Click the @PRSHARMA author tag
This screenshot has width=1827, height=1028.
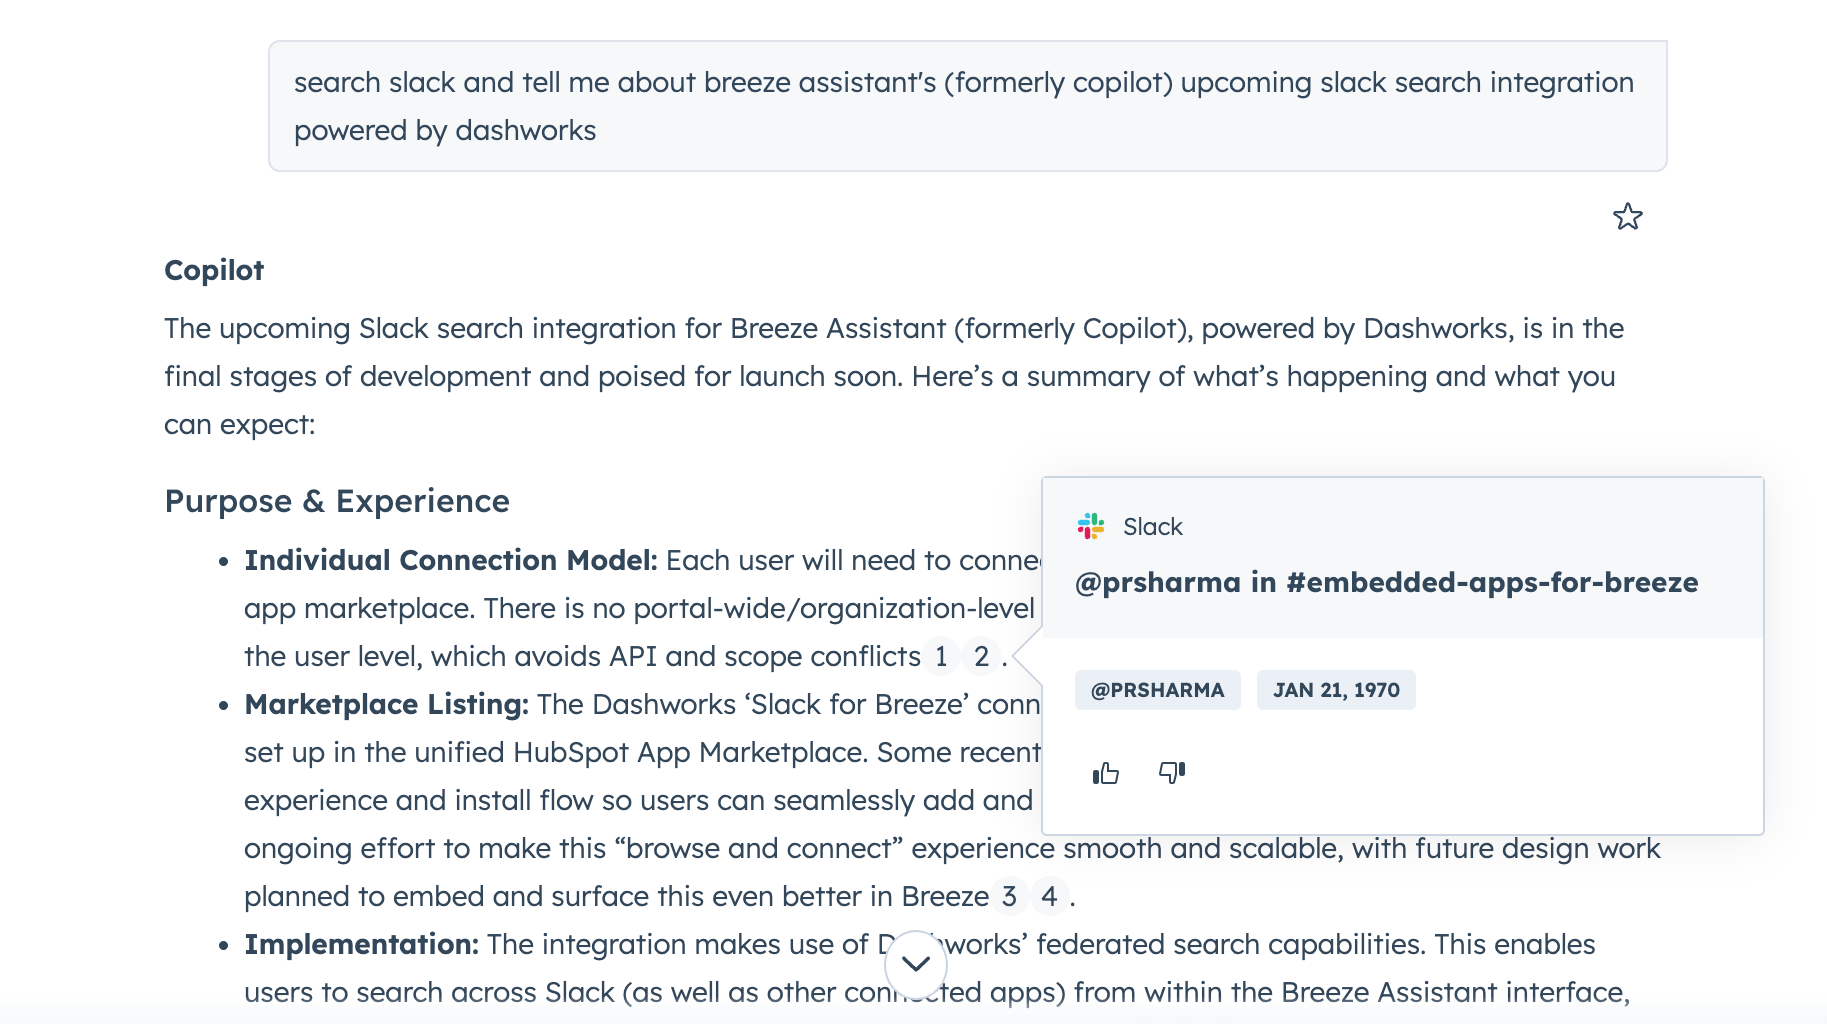coord(1157,690)
